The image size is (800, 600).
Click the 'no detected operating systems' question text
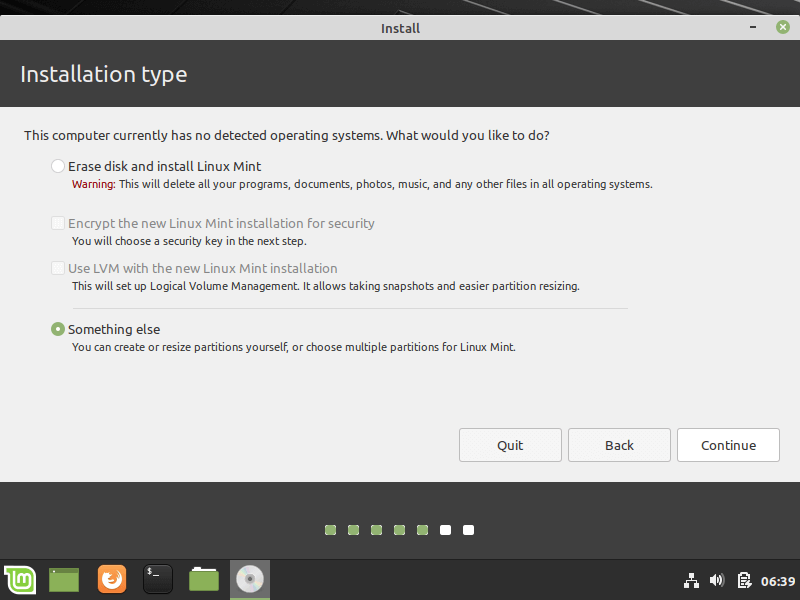coord(287,136)
